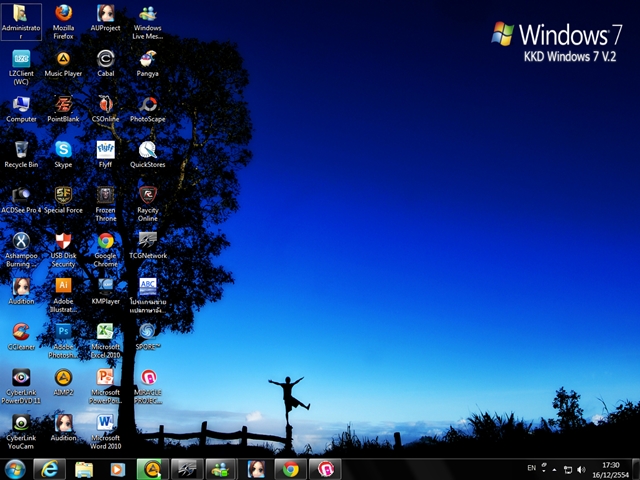This screenshot has width=640, height=480.
Task: Open the clock showing 17:30
Action: [x=611, y=470]
